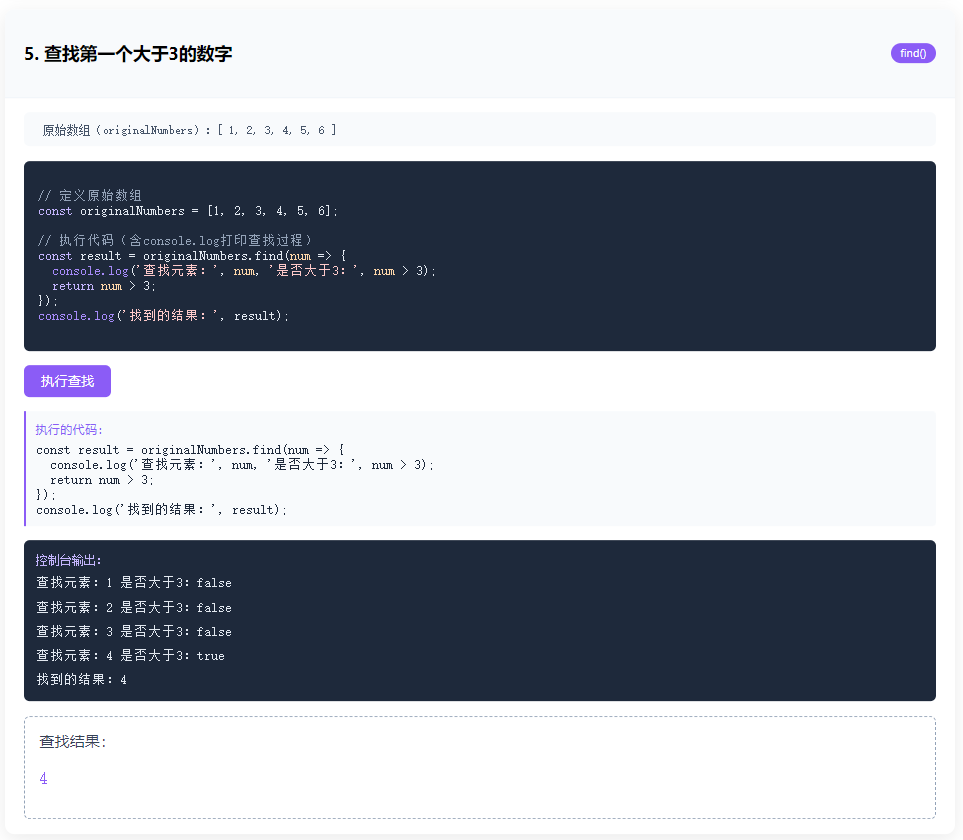Click the 控制台输出: label
963x840 pixels.
68,561
